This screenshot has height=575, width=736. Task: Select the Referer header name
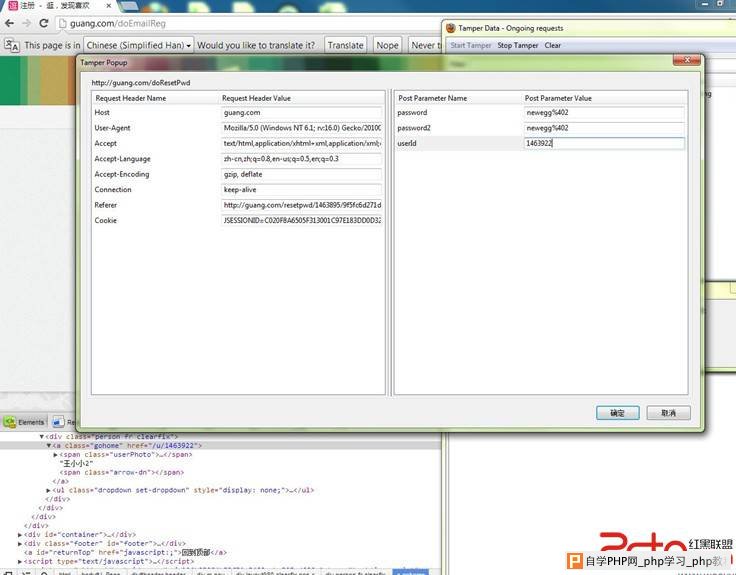(106, 205)
